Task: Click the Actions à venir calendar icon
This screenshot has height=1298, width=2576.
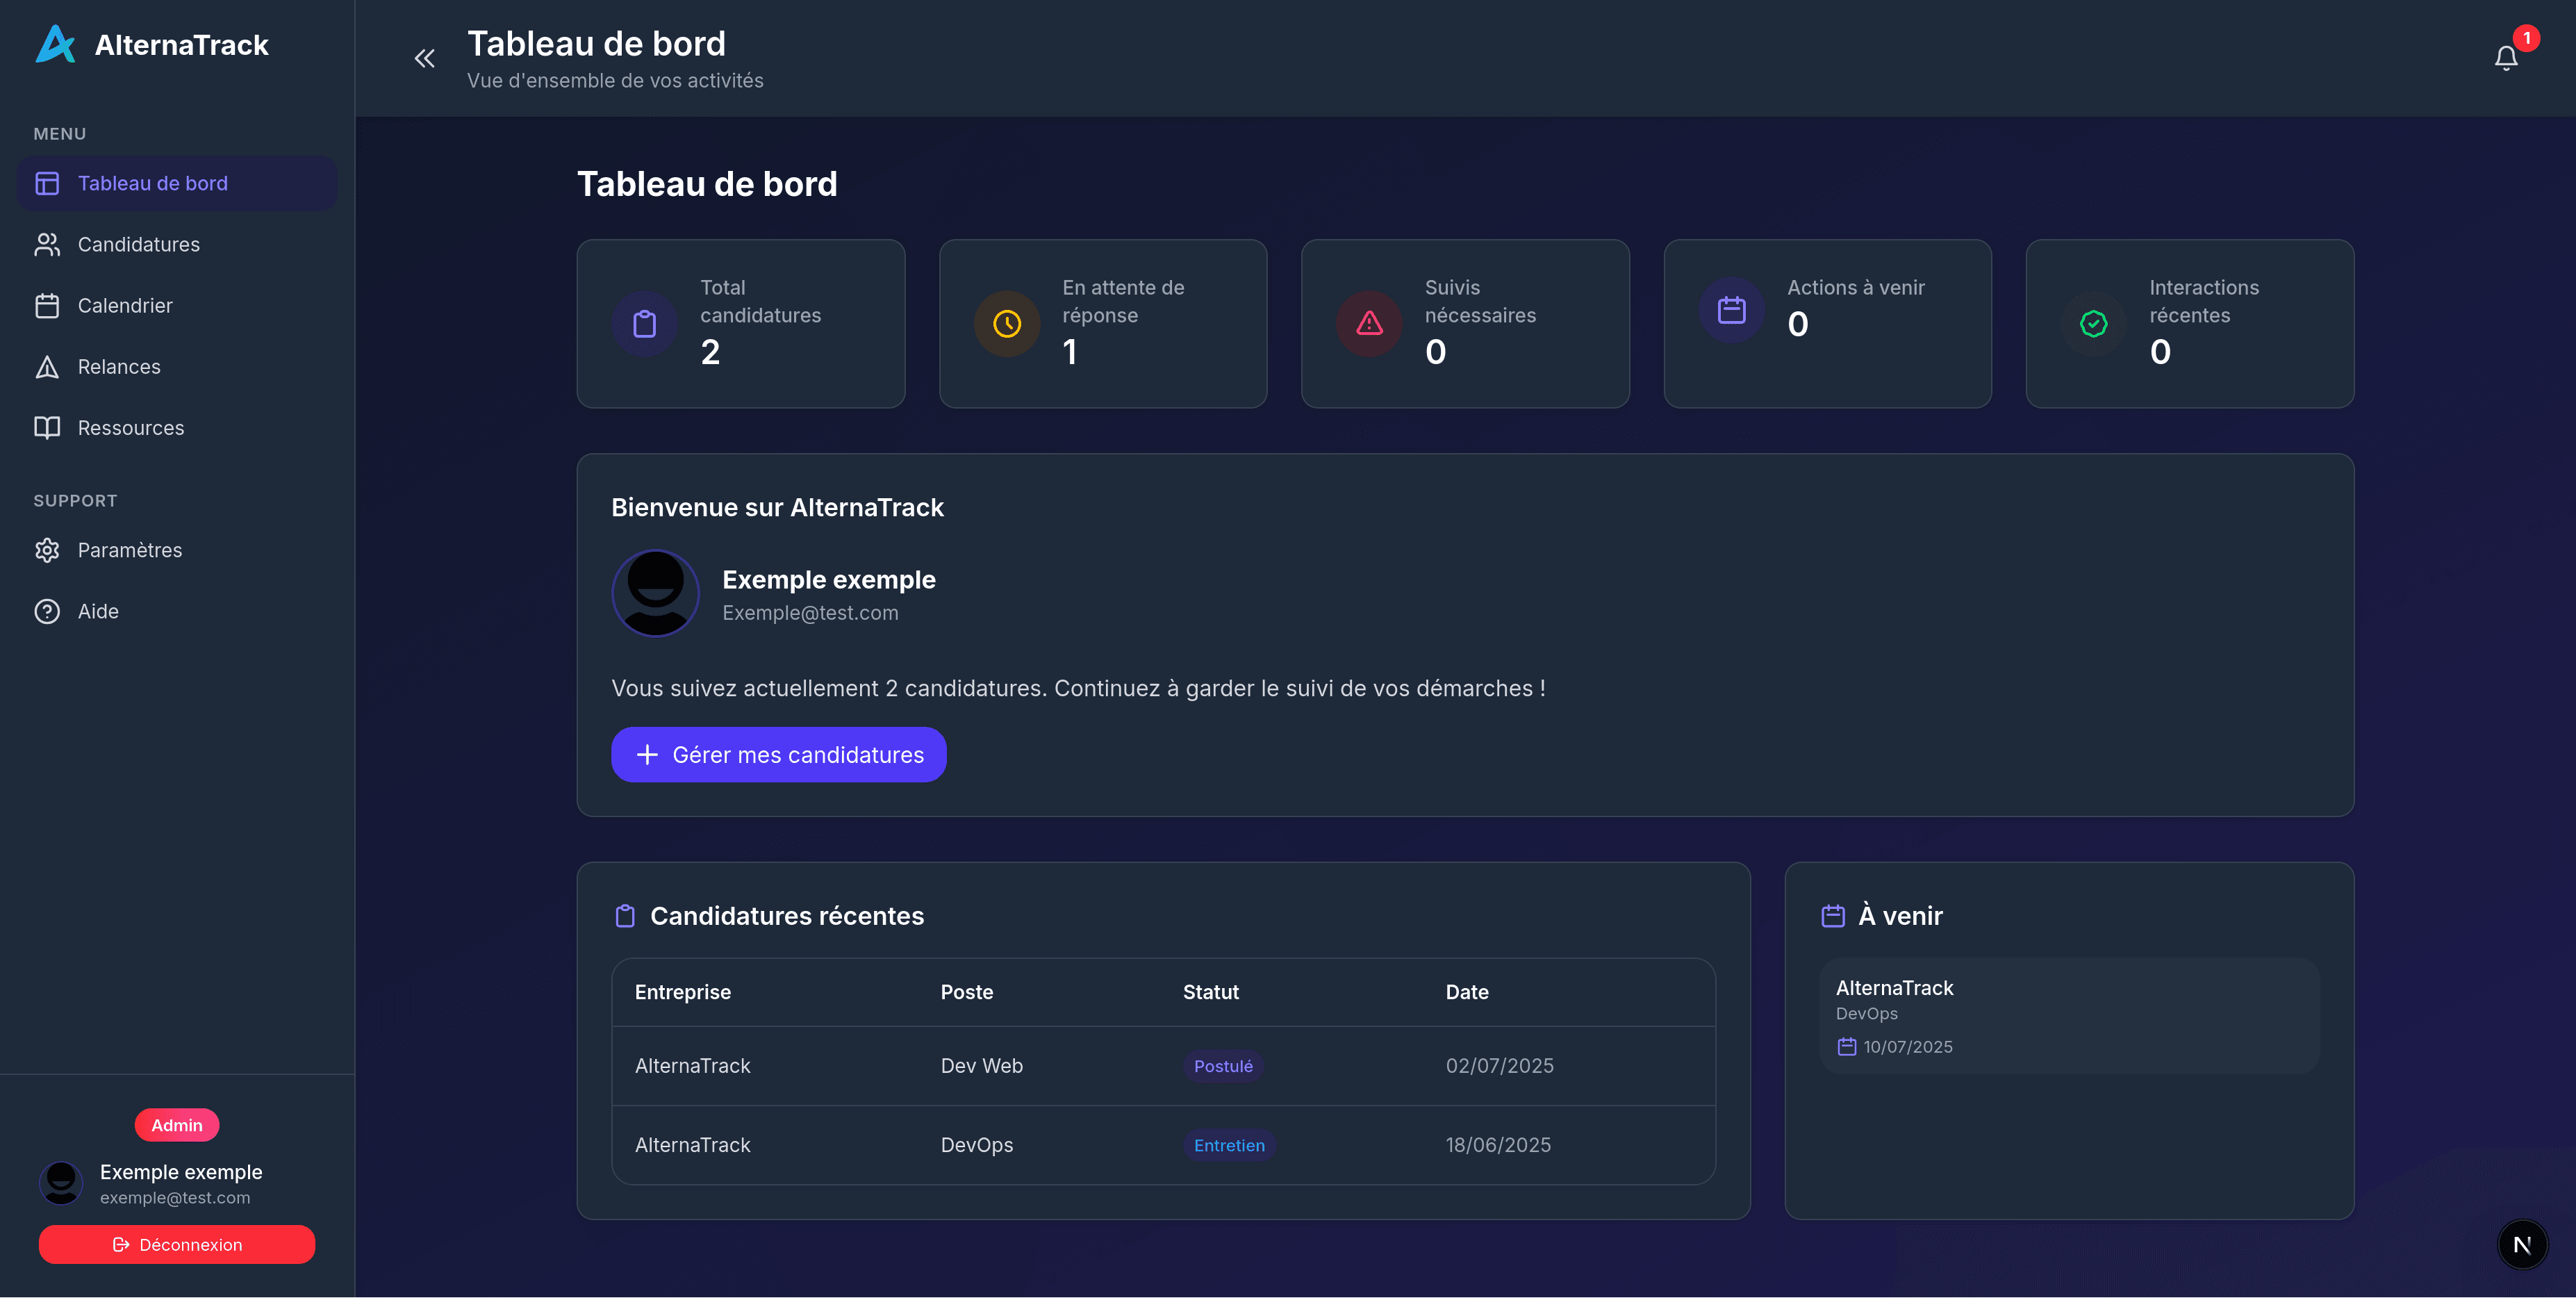Action: pyautogui.click(x=1731, y=311)
